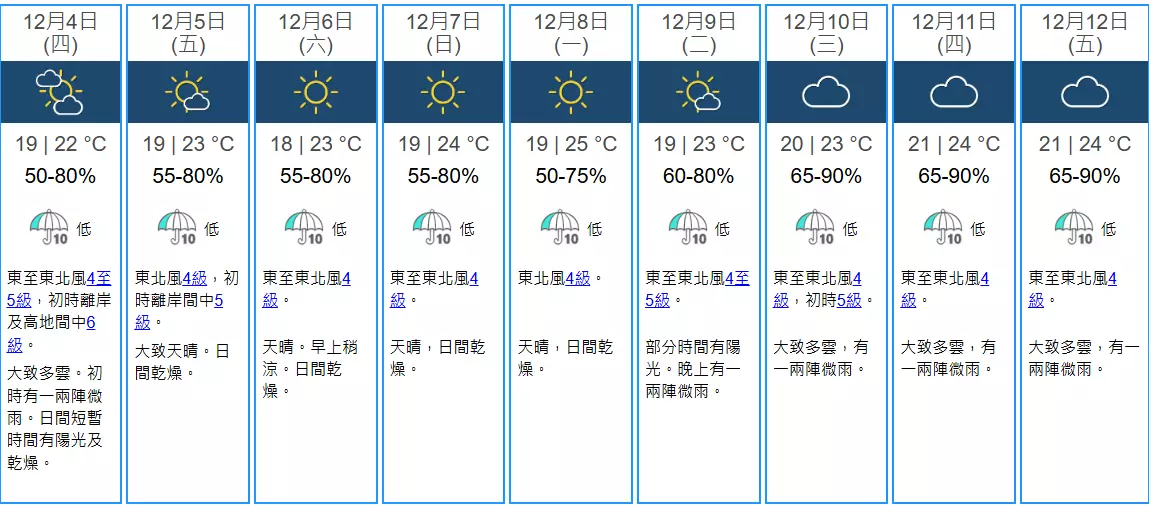1152x508 pixels.
Task: Click the cloudy icon for 12月12日
Action: pos(1085,94)
